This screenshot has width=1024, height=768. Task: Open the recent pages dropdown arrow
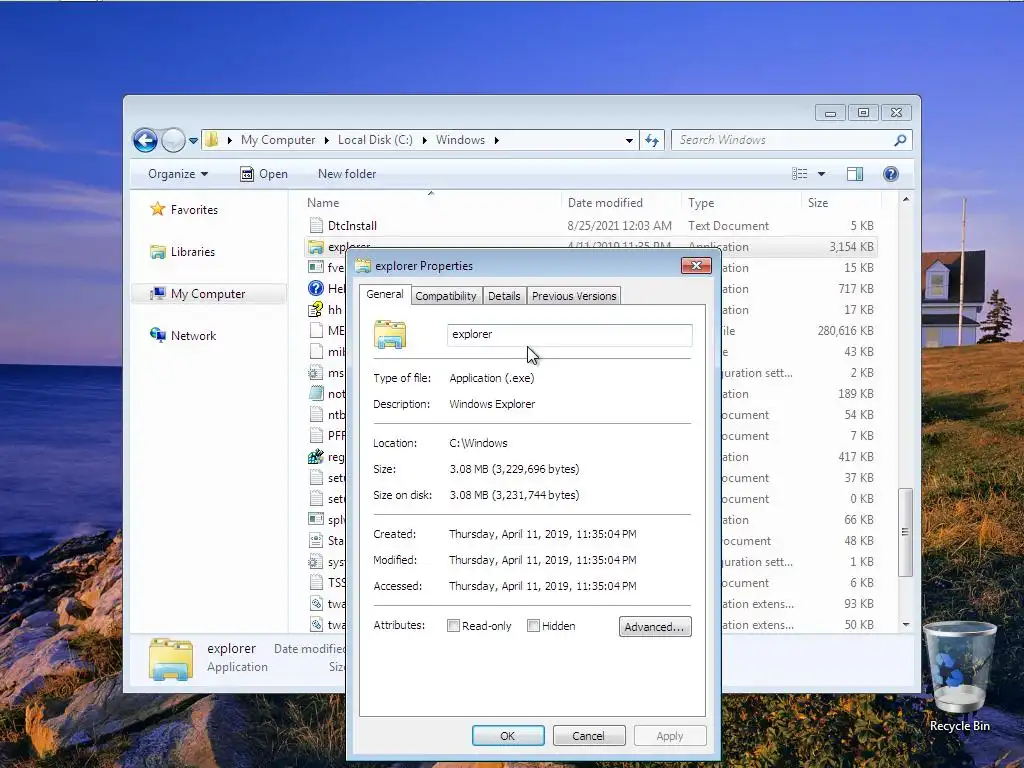193,140
